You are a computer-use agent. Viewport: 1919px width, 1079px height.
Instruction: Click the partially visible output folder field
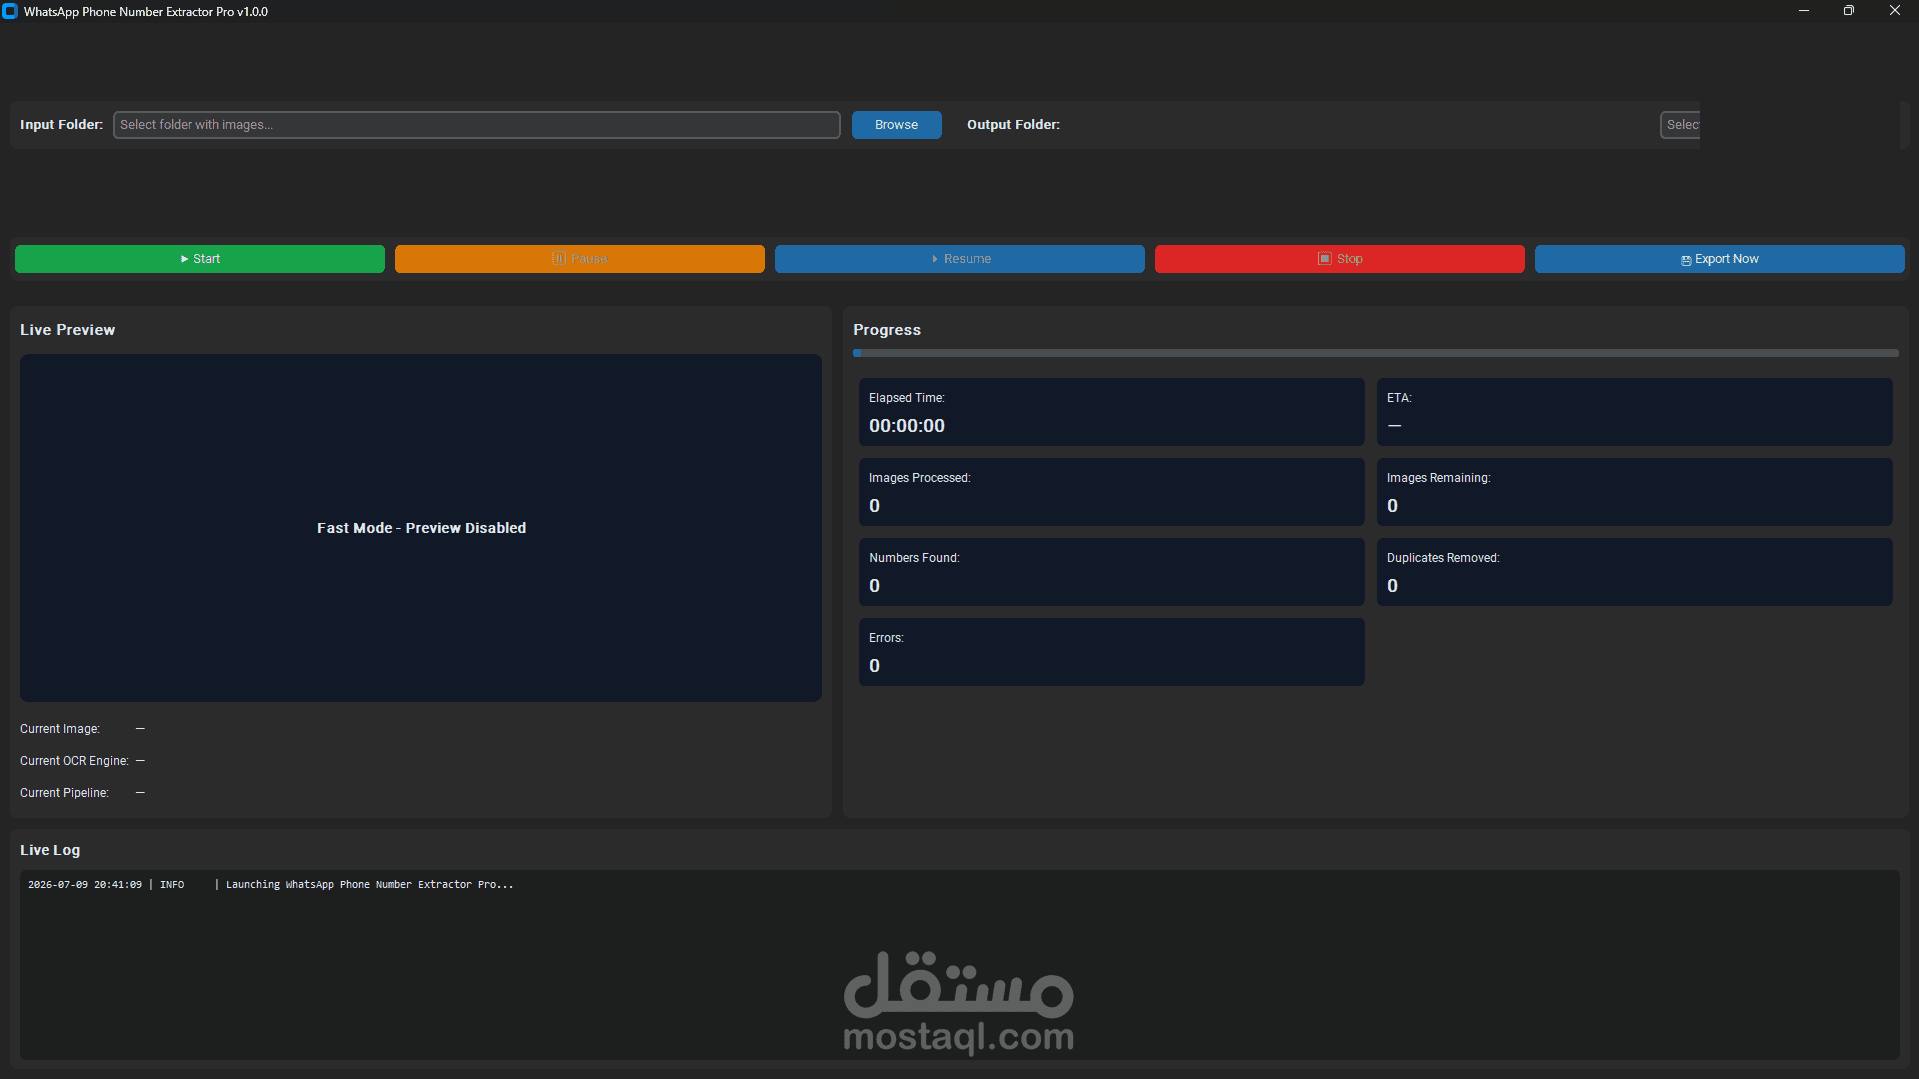[1680, 125]
